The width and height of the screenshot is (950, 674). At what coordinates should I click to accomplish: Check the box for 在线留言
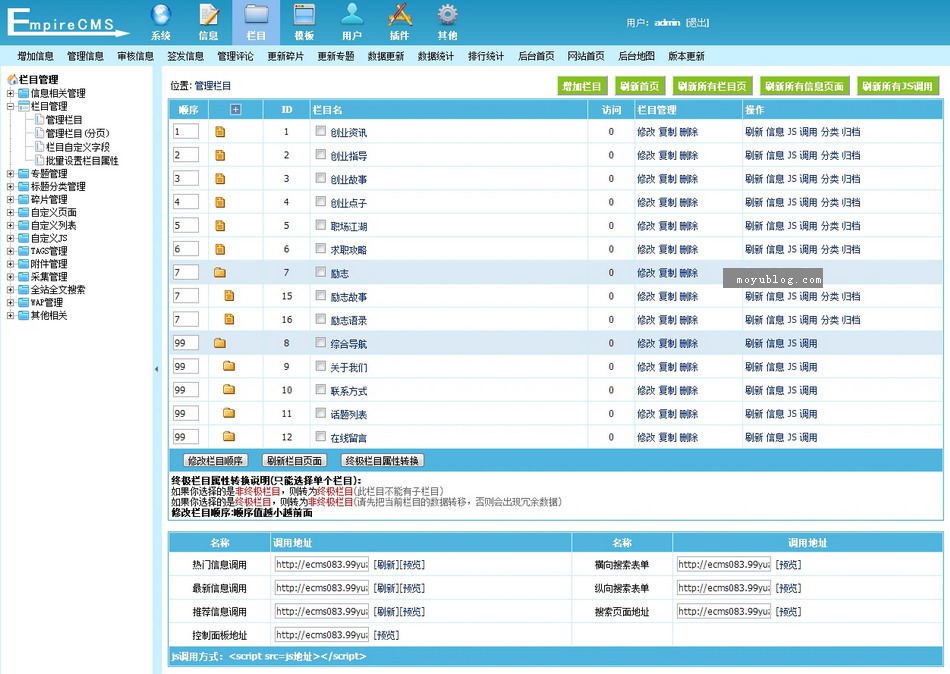pyautogui.click(x=321, y=436)
